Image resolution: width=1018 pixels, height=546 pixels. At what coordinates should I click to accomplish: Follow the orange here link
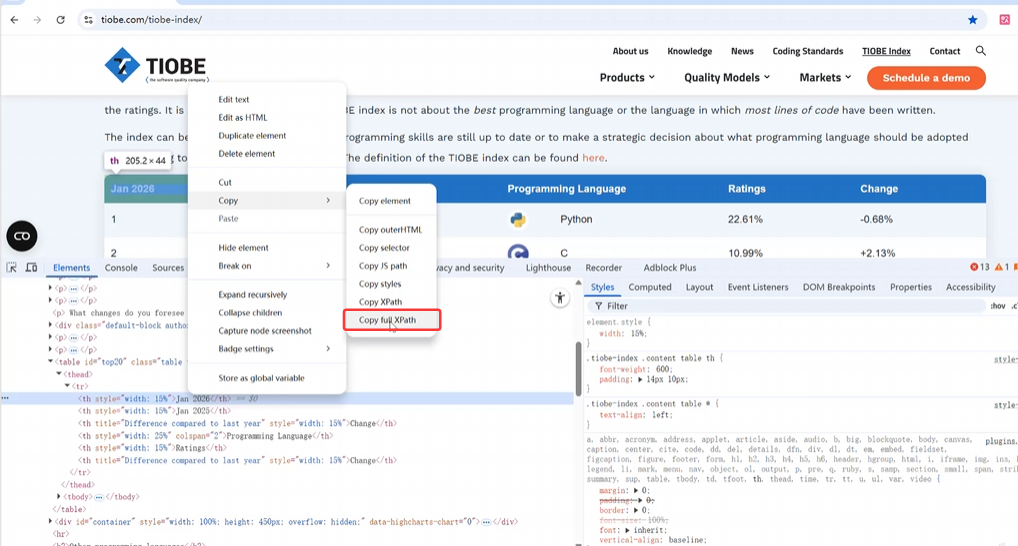593,158
